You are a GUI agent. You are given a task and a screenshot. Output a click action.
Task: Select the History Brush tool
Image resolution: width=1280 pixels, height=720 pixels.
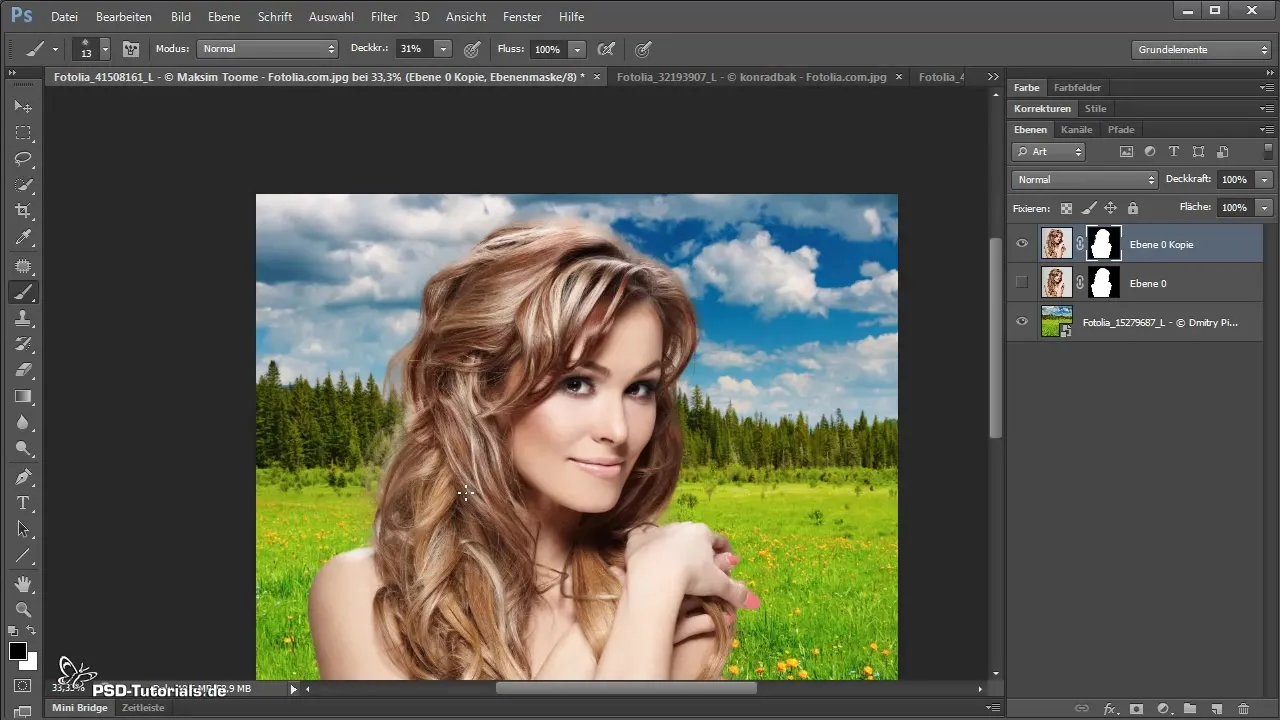pos(23,344)
